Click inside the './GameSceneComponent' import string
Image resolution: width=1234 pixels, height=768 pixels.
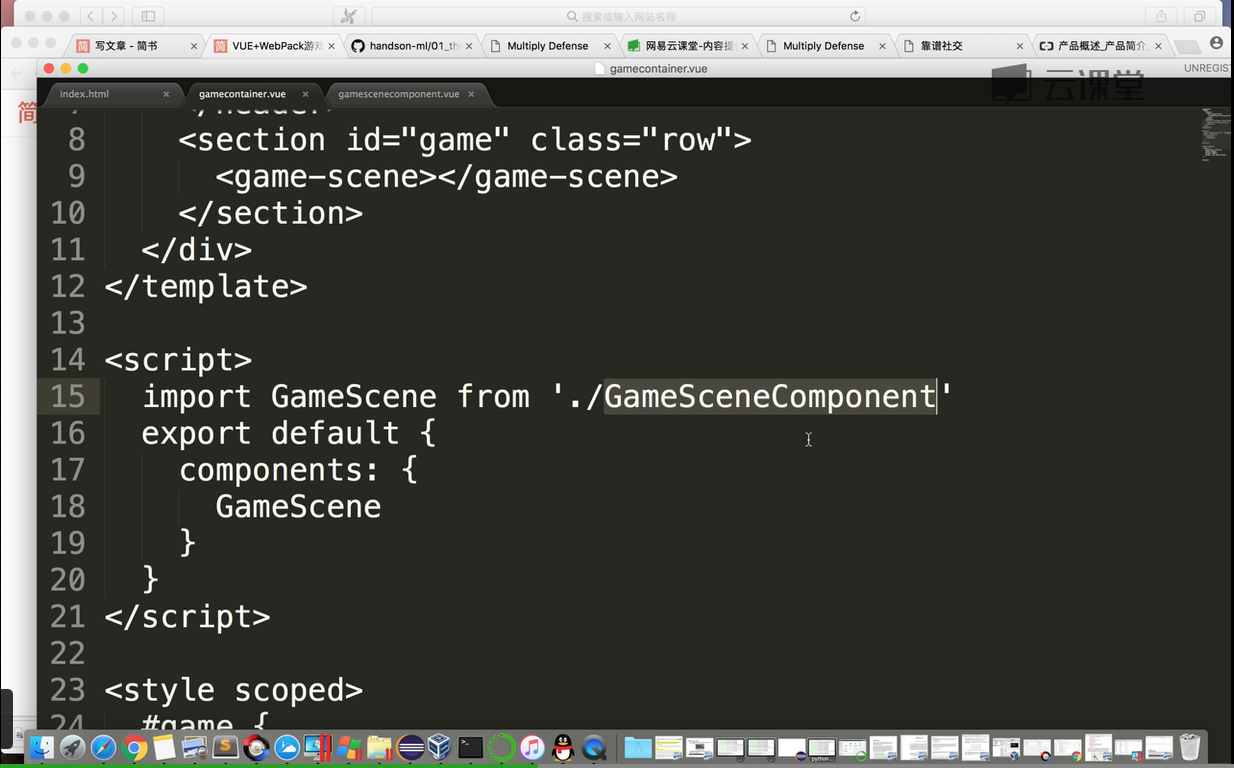[x=752, y=397]
